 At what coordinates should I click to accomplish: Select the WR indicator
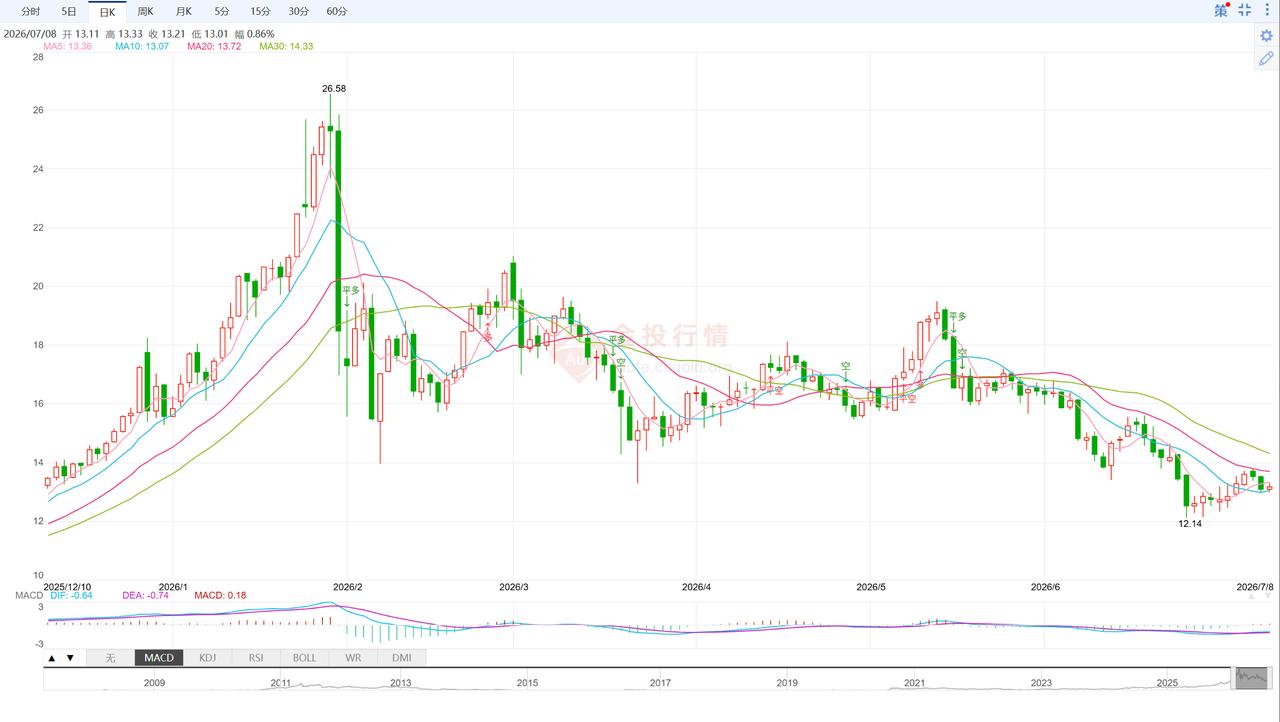[353, 658]
